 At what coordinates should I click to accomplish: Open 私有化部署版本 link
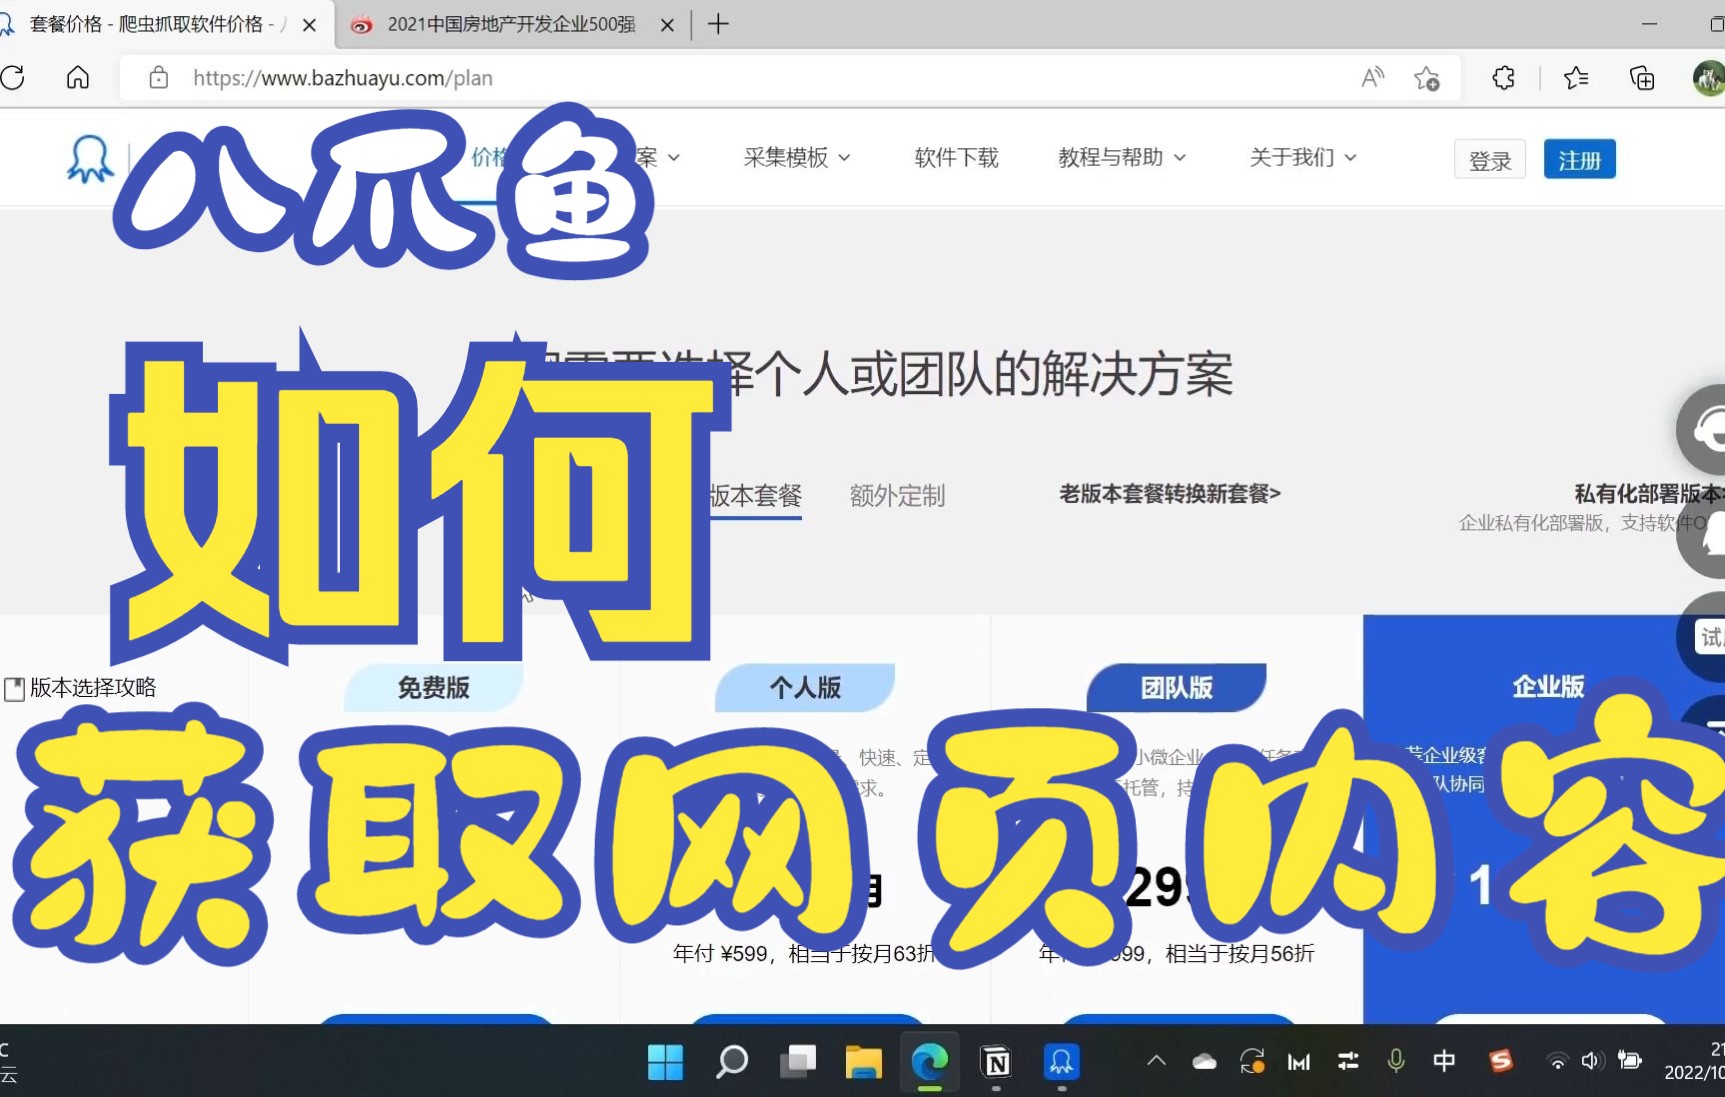pos(1649,493)
